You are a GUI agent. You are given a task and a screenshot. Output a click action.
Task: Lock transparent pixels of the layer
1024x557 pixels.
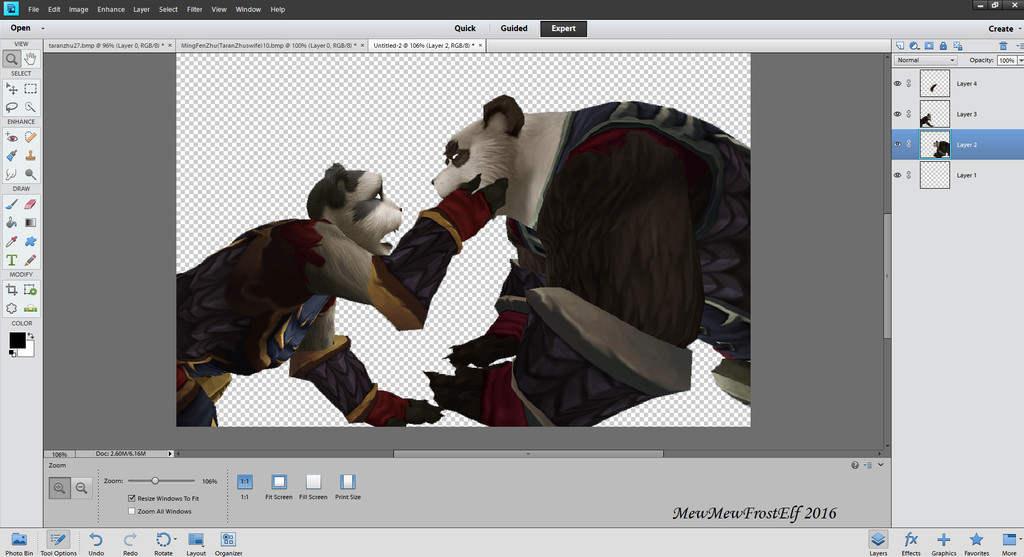click(958, 46)
